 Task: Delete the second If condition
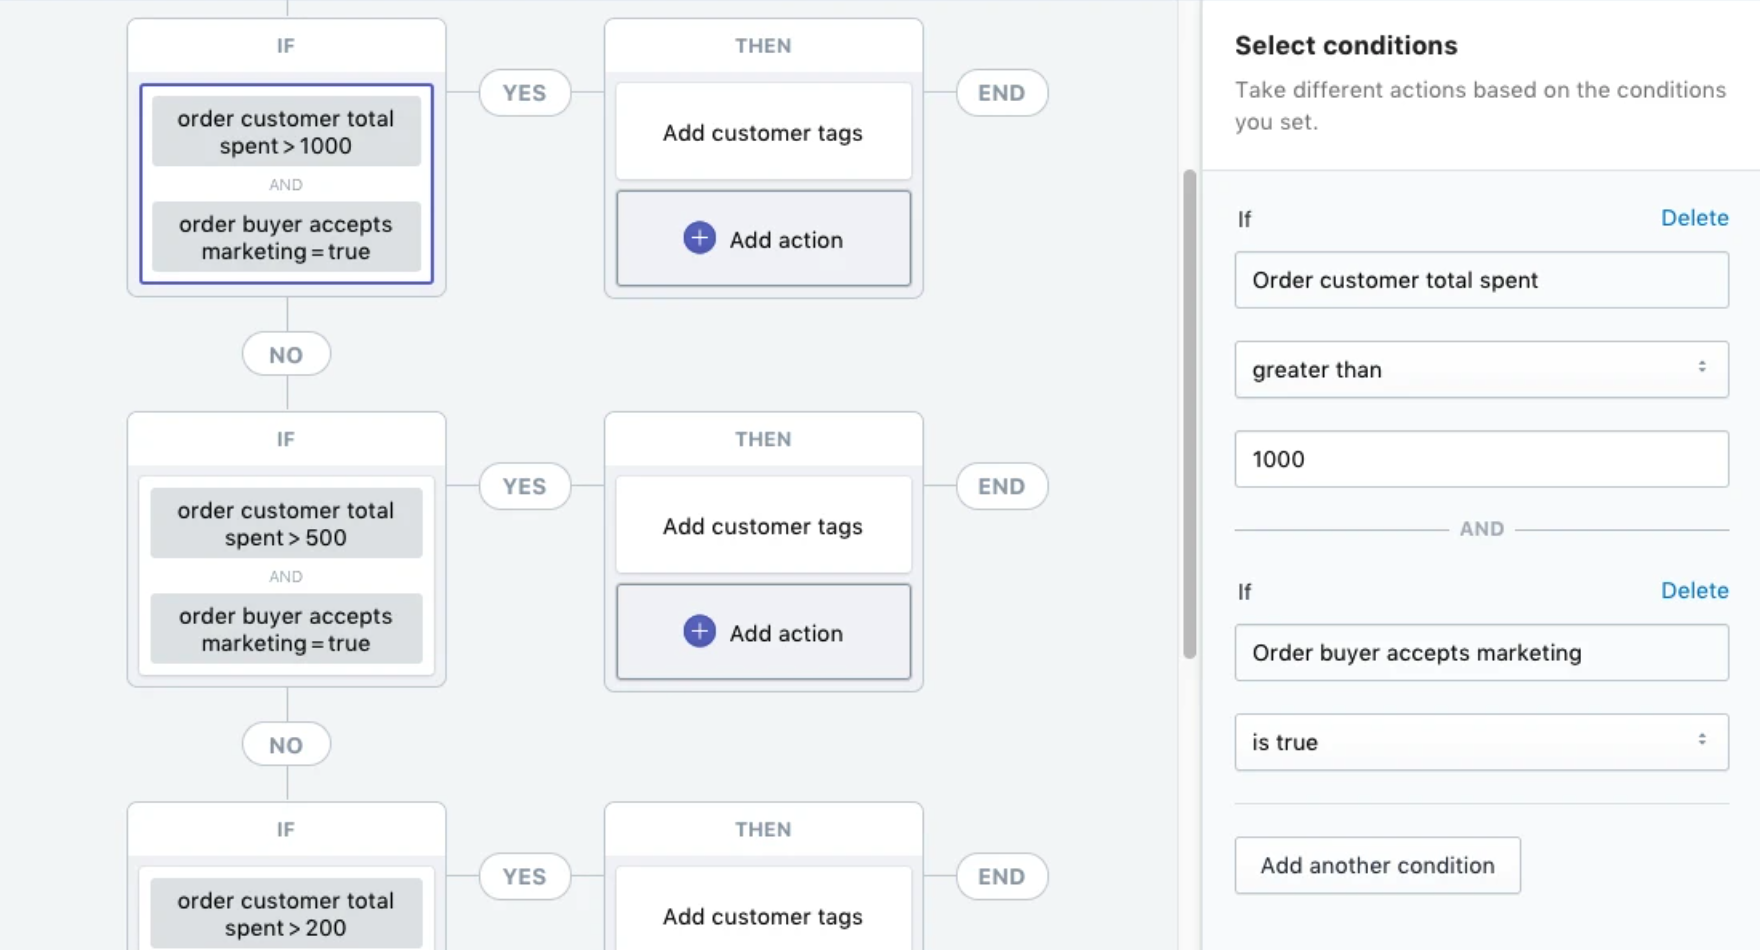(1694, 591)
